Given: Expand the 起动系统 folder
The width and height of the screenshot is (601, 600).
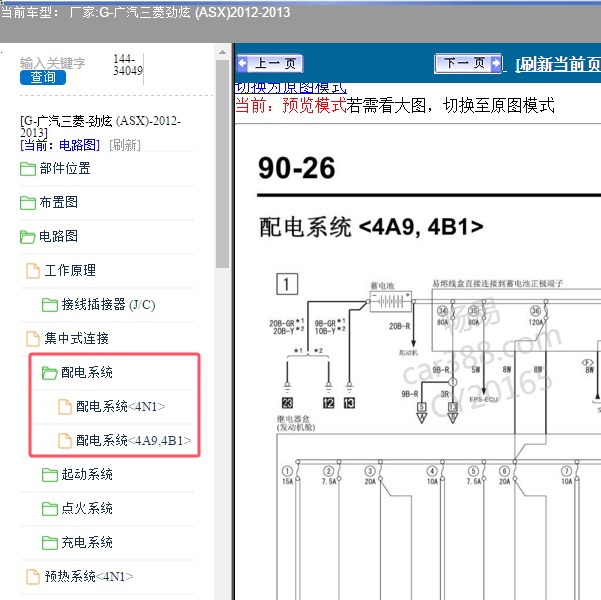Looking at the screenshot, I should click(87, 474).
